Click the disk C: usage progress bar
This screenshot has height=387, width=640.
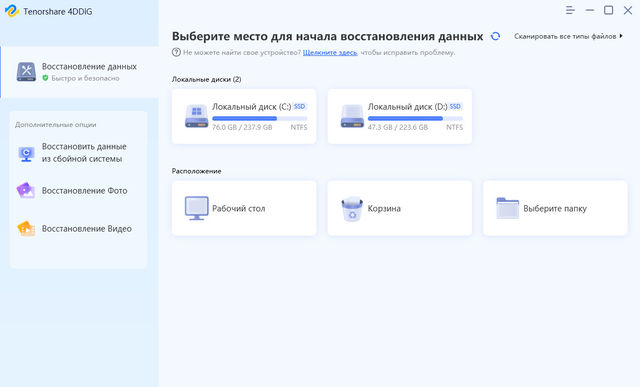tap(260, 118)
